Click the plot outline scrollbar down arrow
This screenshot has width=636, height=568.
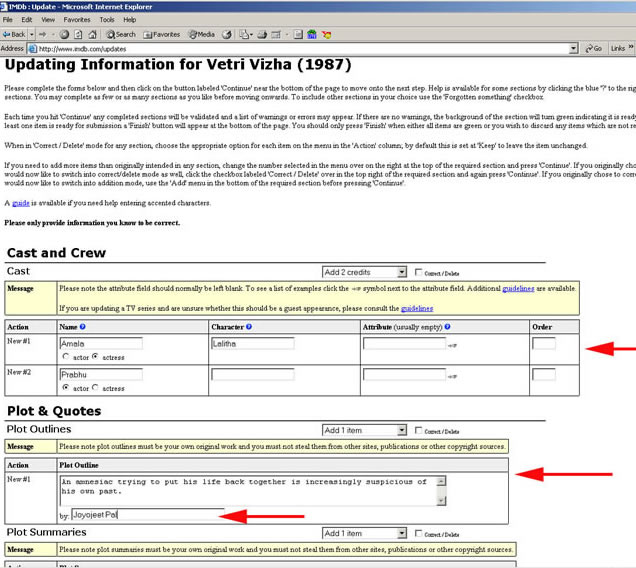441,501
